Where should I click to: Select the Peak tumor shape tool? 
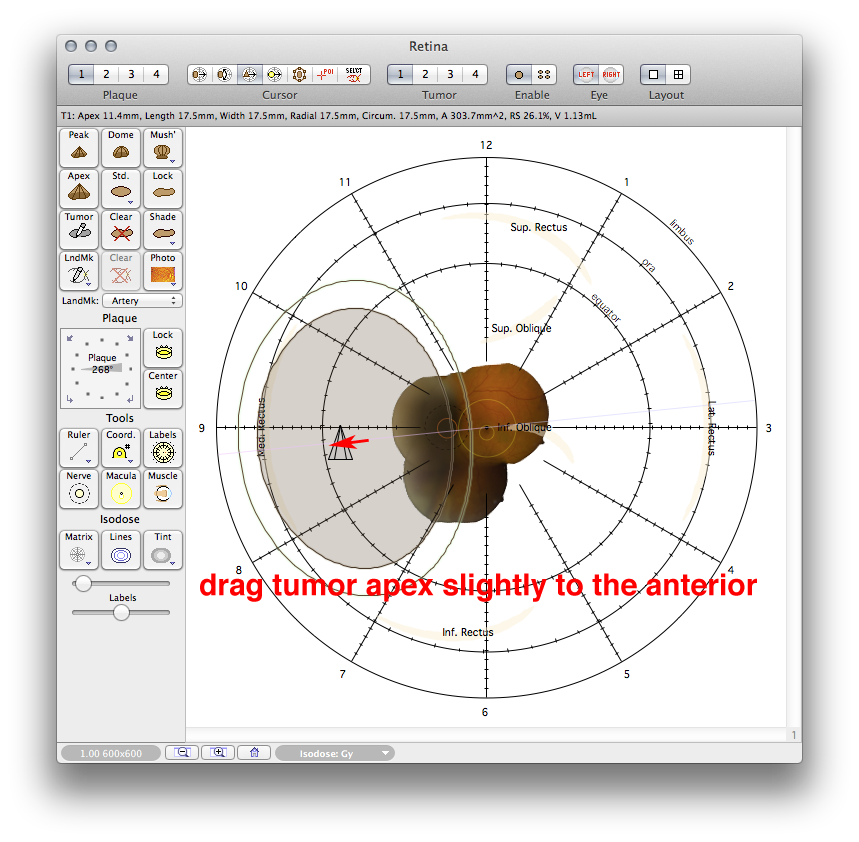click(79, 147)
